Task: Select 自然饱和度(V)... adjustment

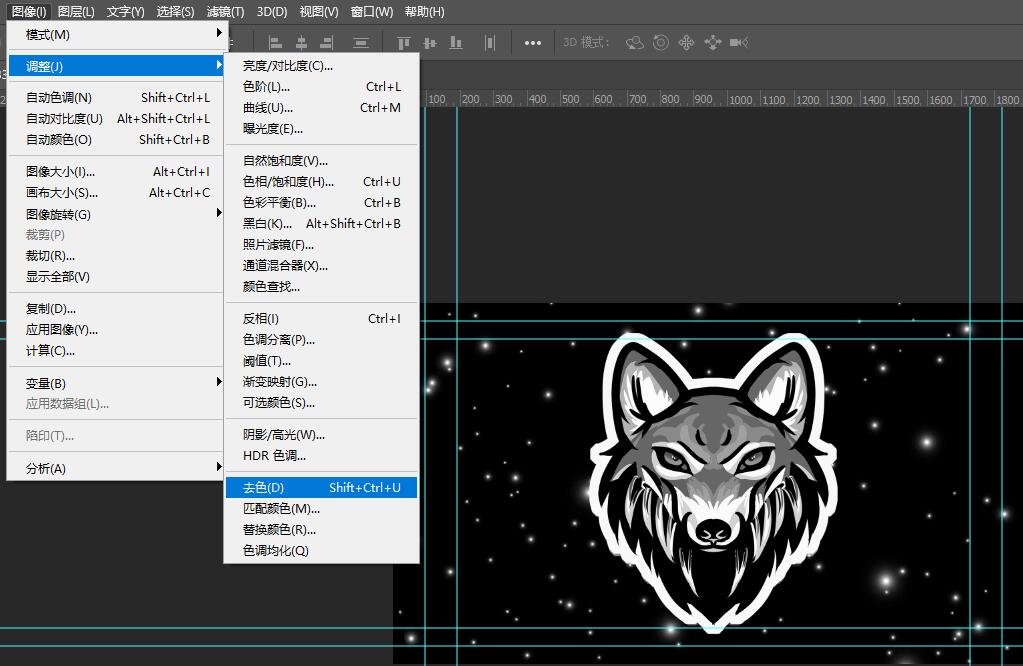Action: (322, 160)
